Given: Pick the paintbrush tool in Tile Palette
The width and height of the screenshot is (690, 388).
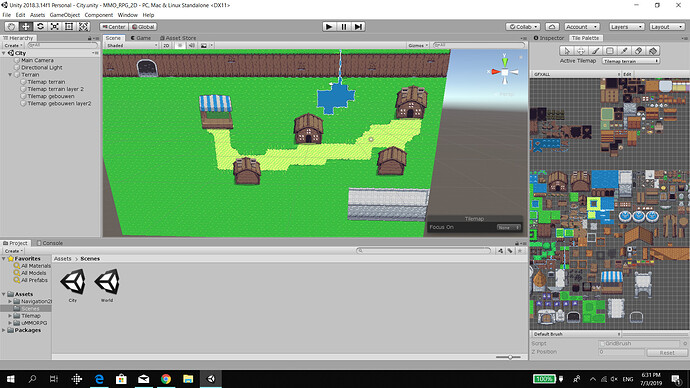Looking at the screenshot, I should pyautogui.click(x=595, y=51).
